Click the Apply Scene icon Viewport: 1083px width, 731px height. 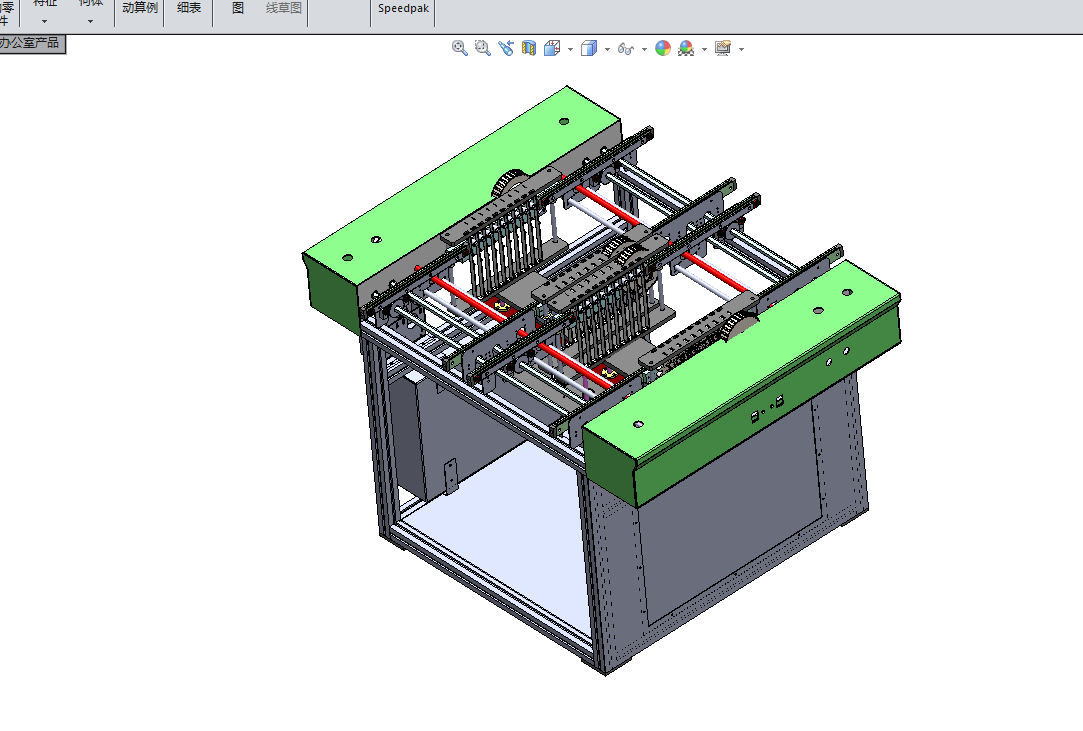[686, 48]
